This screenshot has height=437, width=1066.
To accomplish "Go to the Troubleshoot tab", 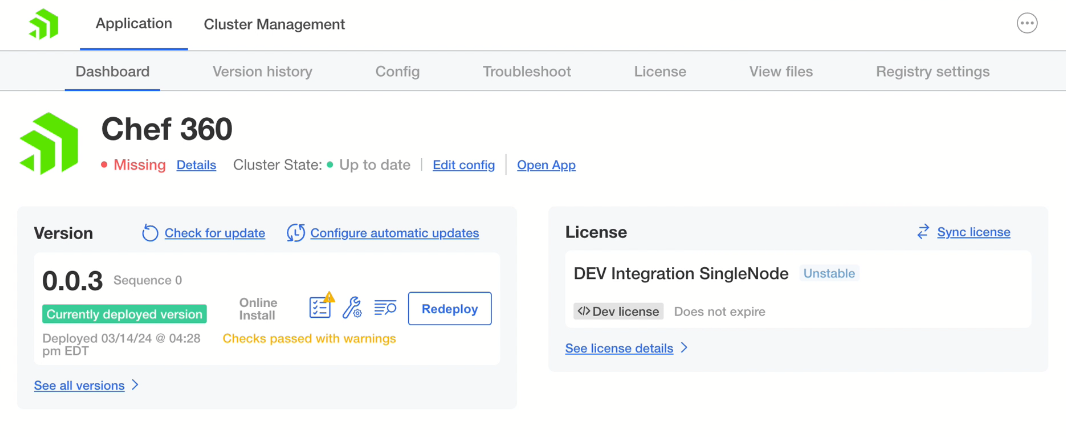I will (527, 71).
